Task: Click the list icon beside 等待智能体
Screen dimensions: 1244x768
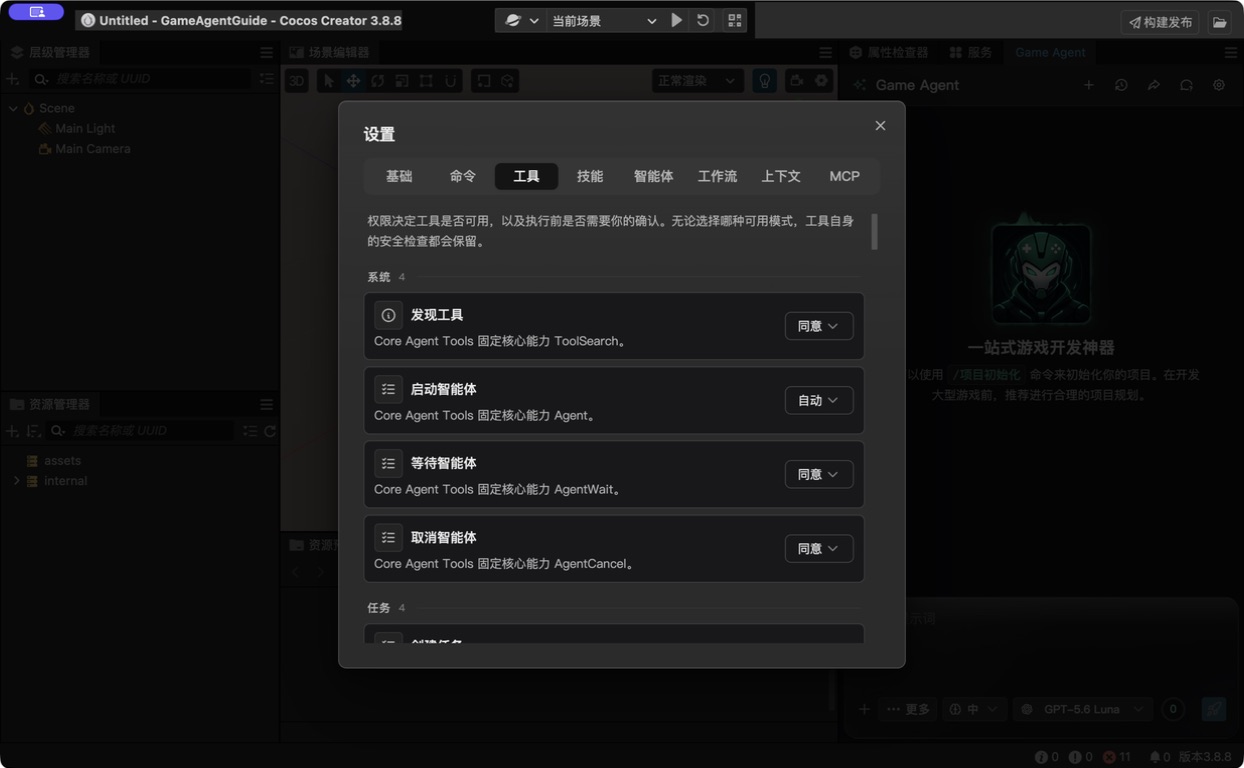Action: tap(388, 463)
